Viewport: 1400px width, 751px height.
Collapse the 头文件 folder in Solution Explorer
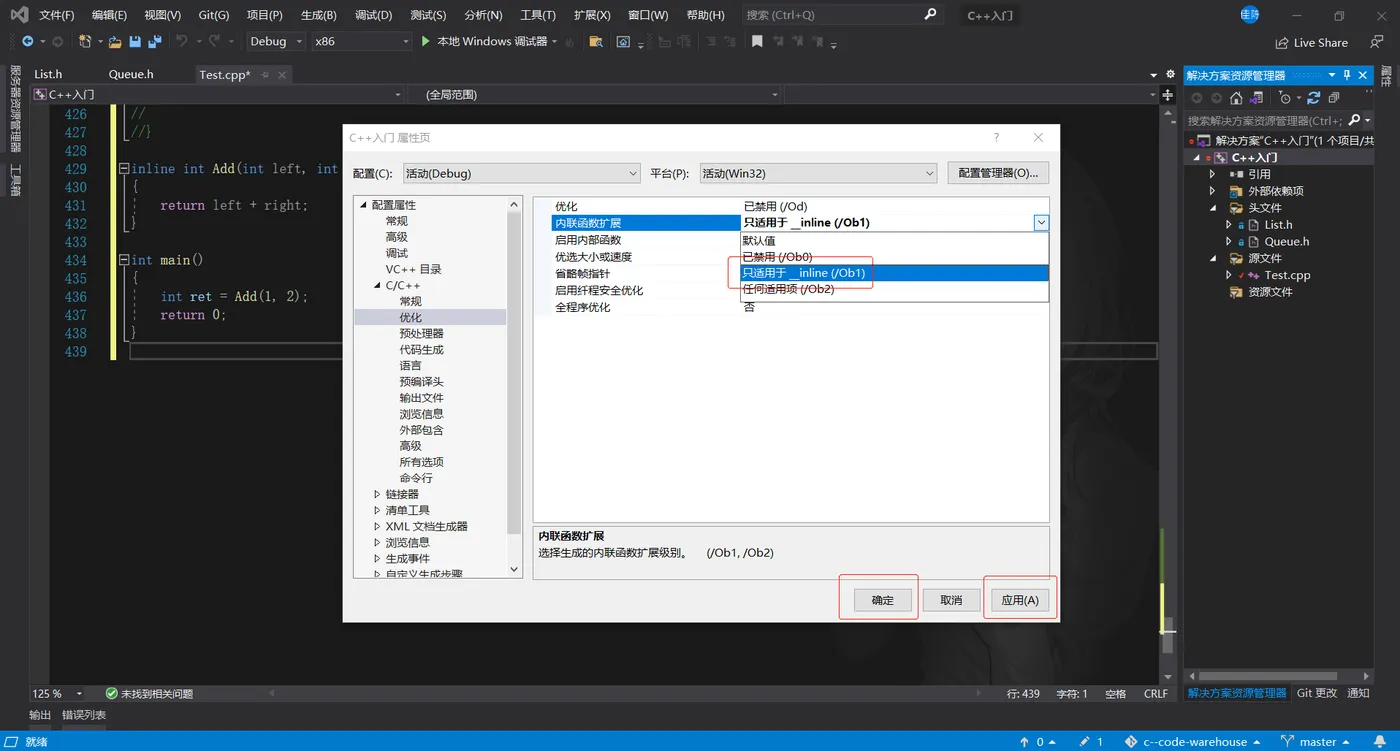[1213, 208]
